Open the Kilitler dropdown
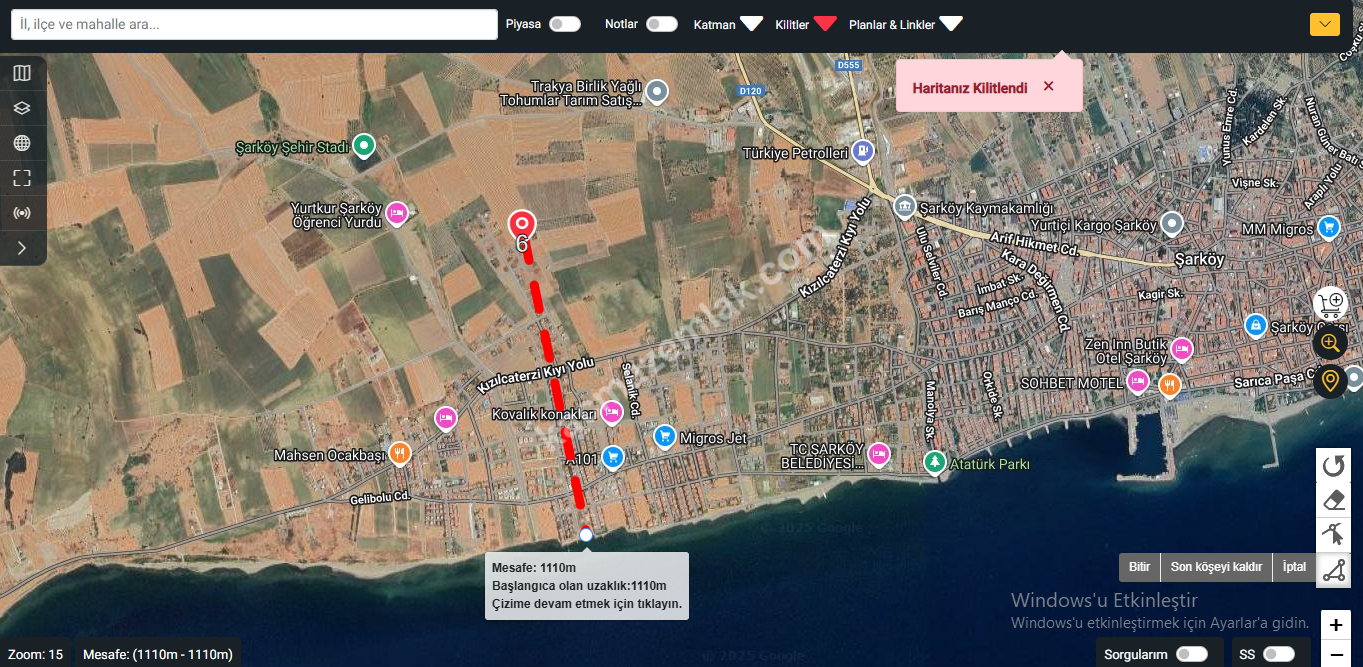The image size is (1363, 667). tap(824, 24)
